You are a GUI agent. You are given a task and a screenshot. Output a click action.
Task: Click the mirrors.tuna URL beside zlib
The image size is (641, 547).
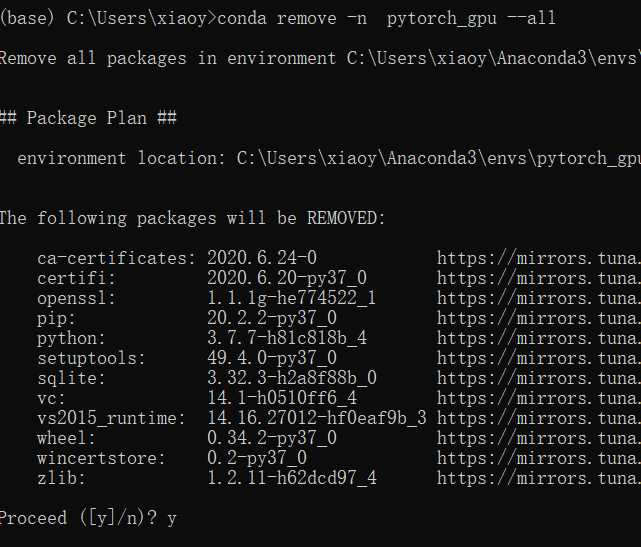tap(539, 478)
